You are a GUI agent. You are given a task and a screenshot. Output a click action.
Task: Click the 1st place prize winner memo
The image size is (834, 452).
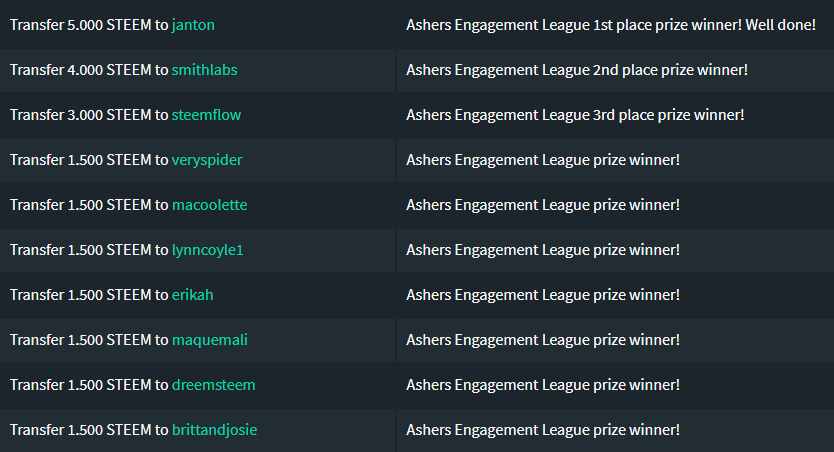611,24
